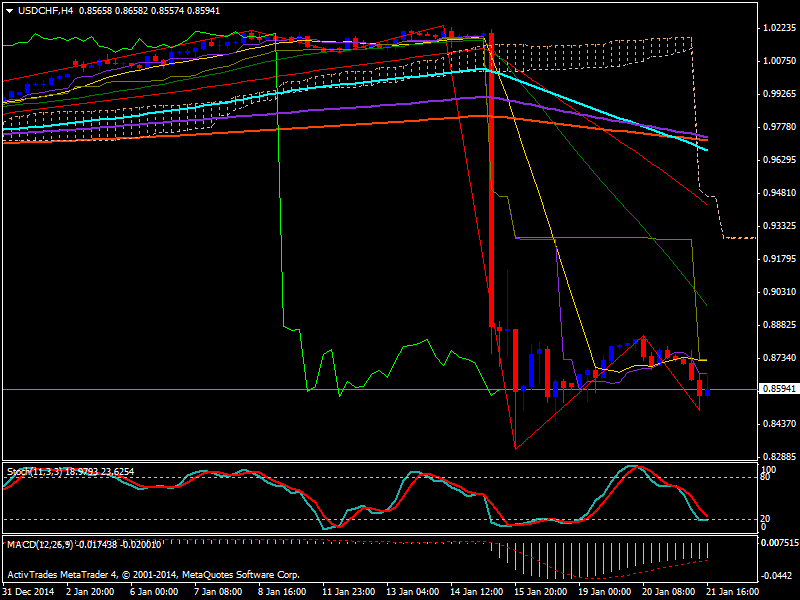
Task: Open the chart menu triangle beside USDCHF,H4
Action: point(9,11)
